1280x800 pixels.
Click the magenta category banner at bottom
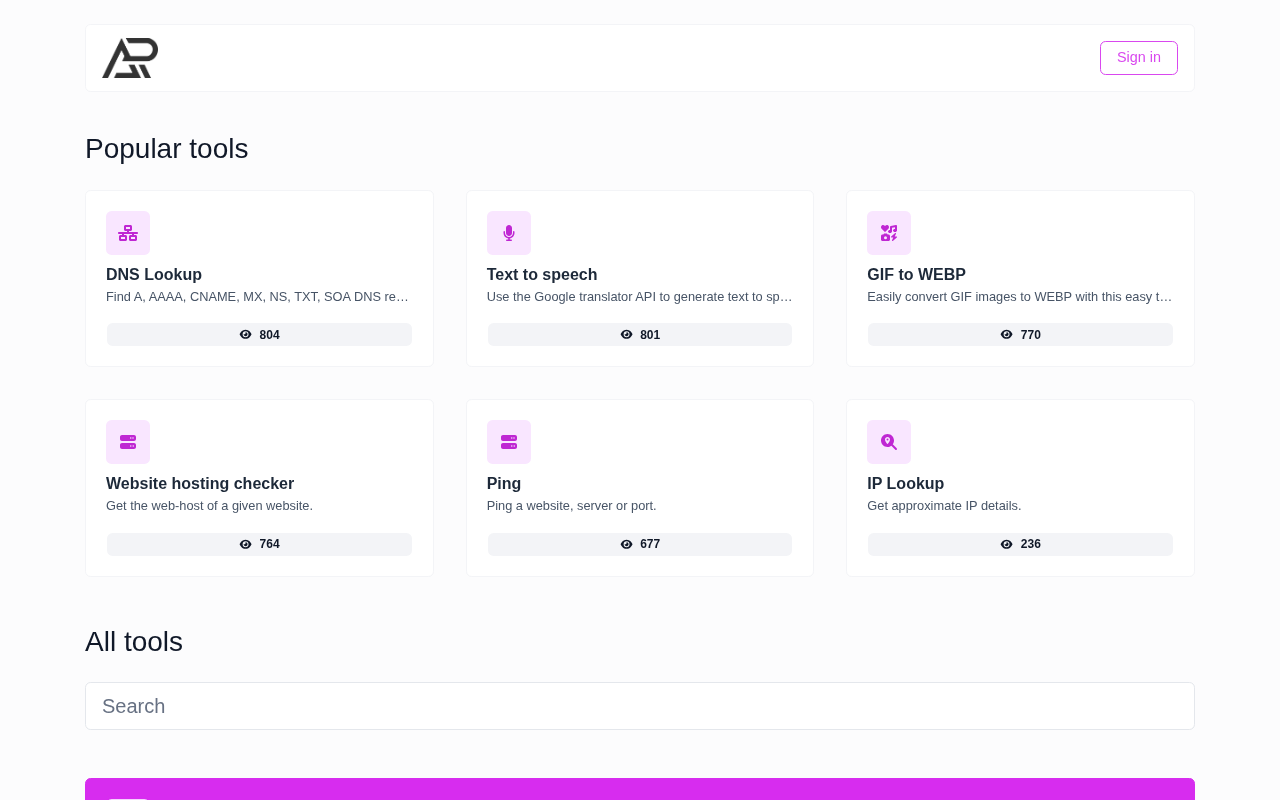(640, 789)
